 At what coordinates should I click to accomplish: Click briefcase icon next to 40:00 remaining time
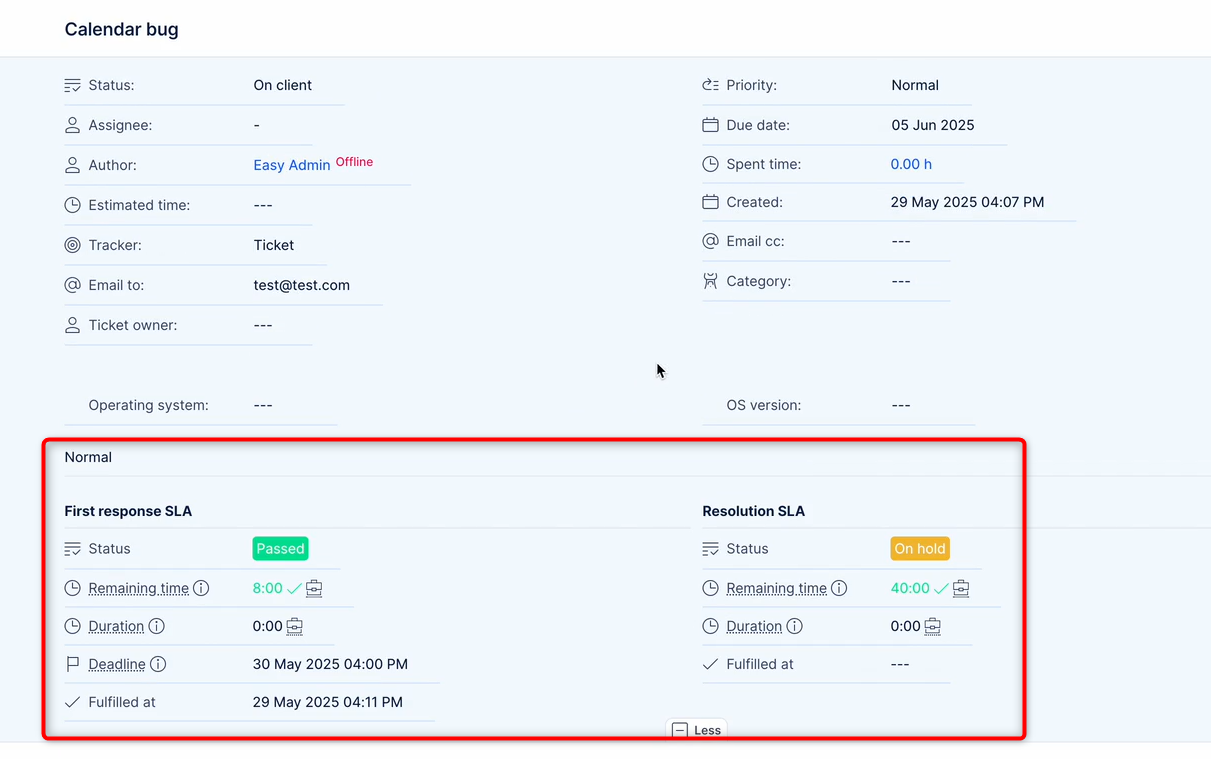(x=961, y=588)
